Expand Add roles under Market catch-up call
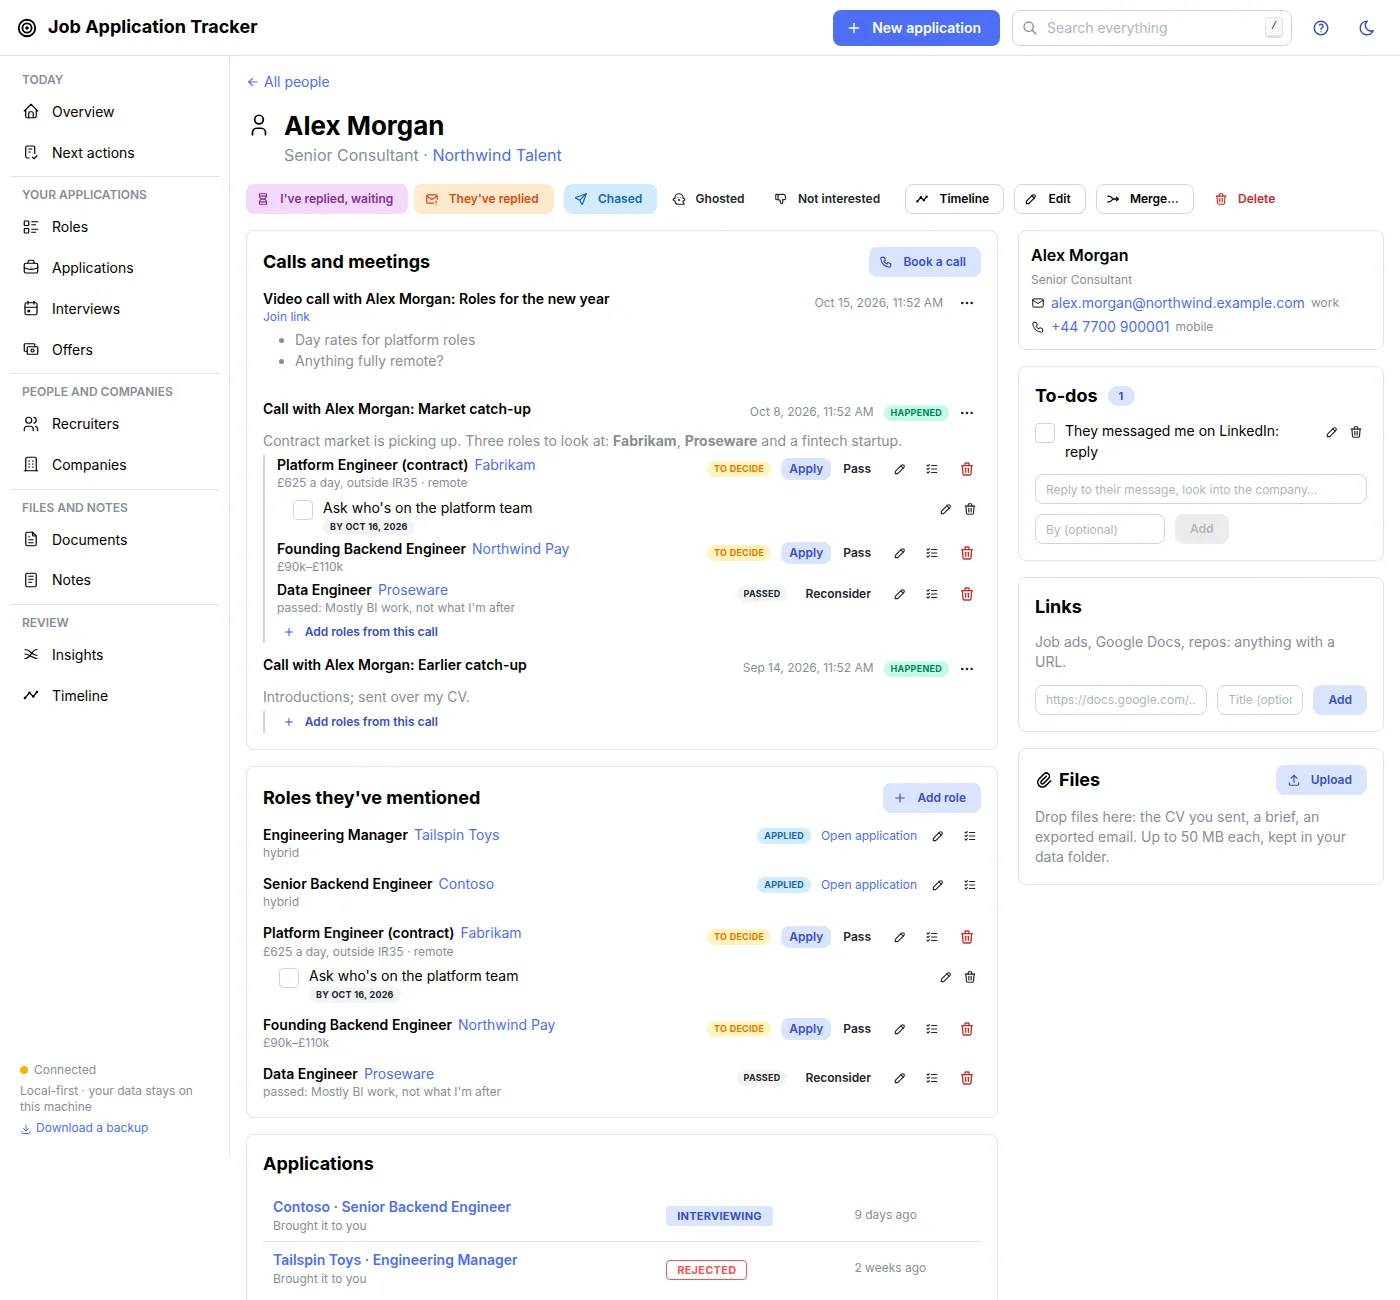Screen dimensions: 1400x1300 pyautogui.click(x=361, y=632)
